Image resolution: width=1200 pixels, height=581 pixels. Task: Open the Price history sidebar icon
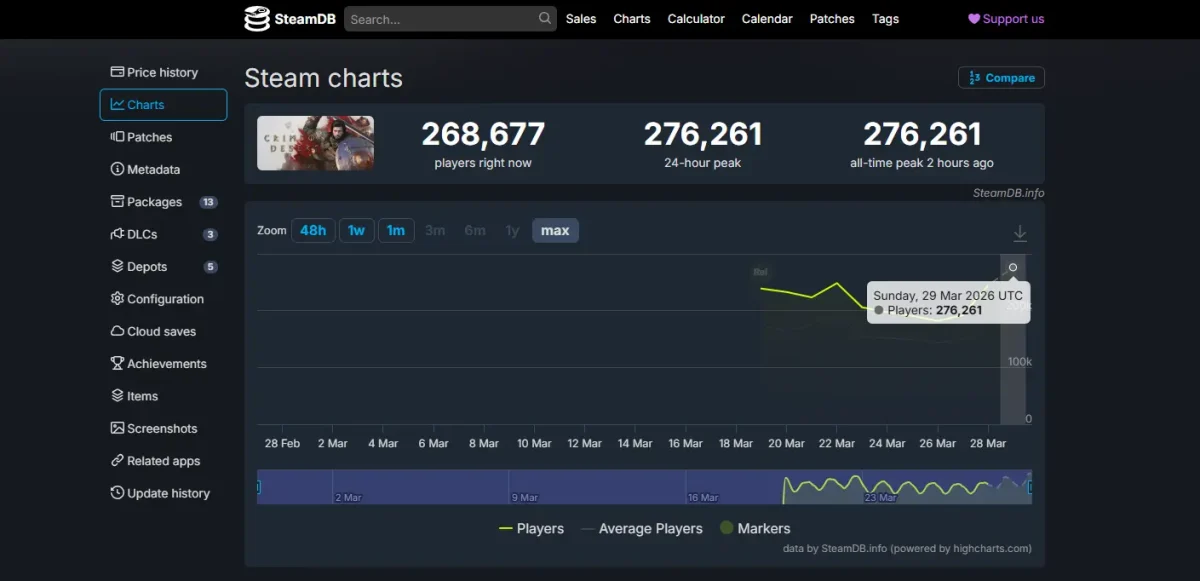[118, 72]
